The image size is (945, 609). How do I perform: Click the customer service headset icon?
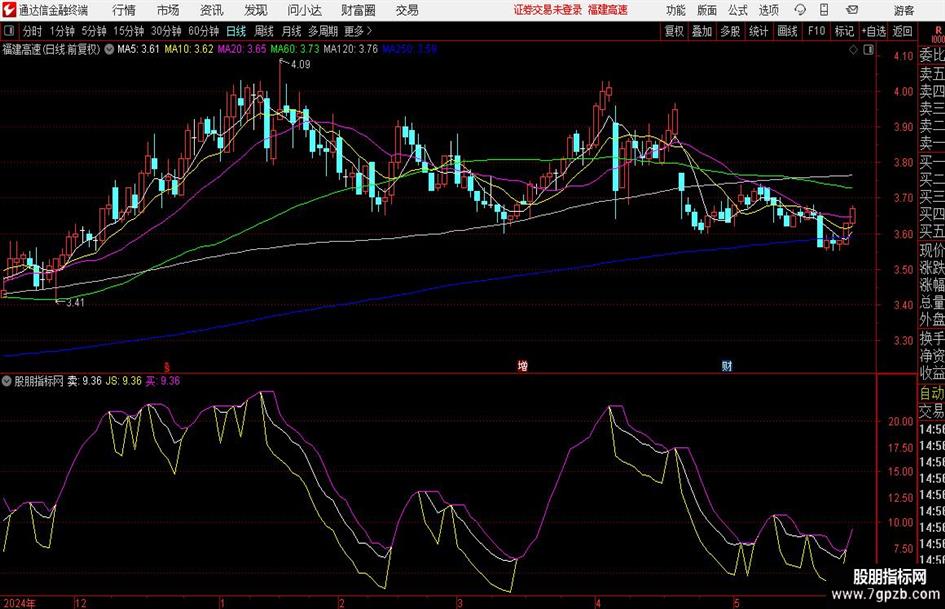[800, 10]
